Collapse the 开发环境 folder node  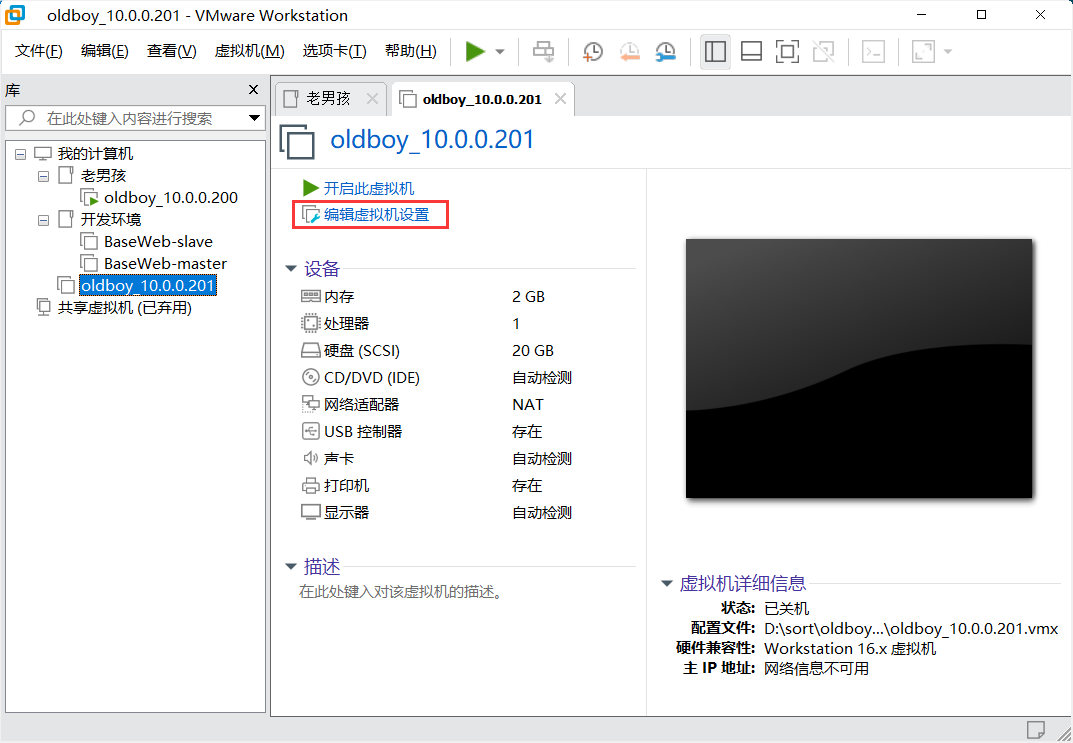click(x=43, y=220)
